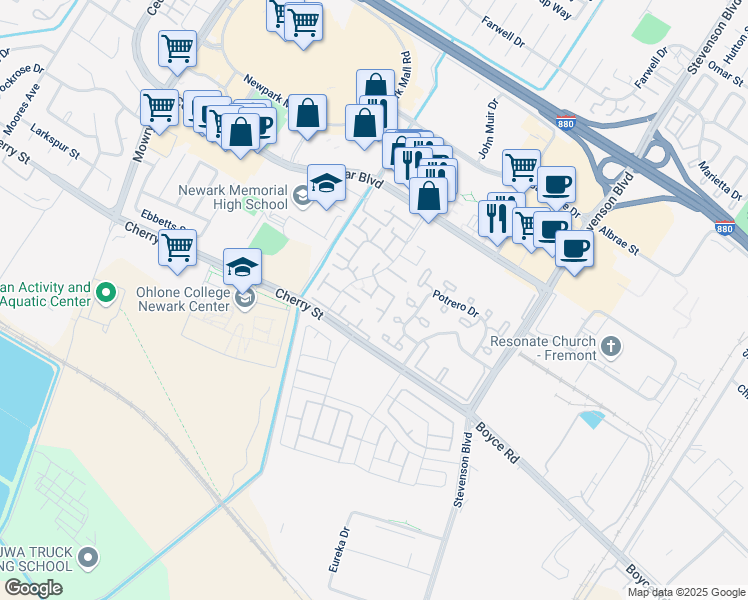Viewport: 748px width, 600px height.
Task: Click the shopping cart marker on Cherry St
Action: coord(177,248)
